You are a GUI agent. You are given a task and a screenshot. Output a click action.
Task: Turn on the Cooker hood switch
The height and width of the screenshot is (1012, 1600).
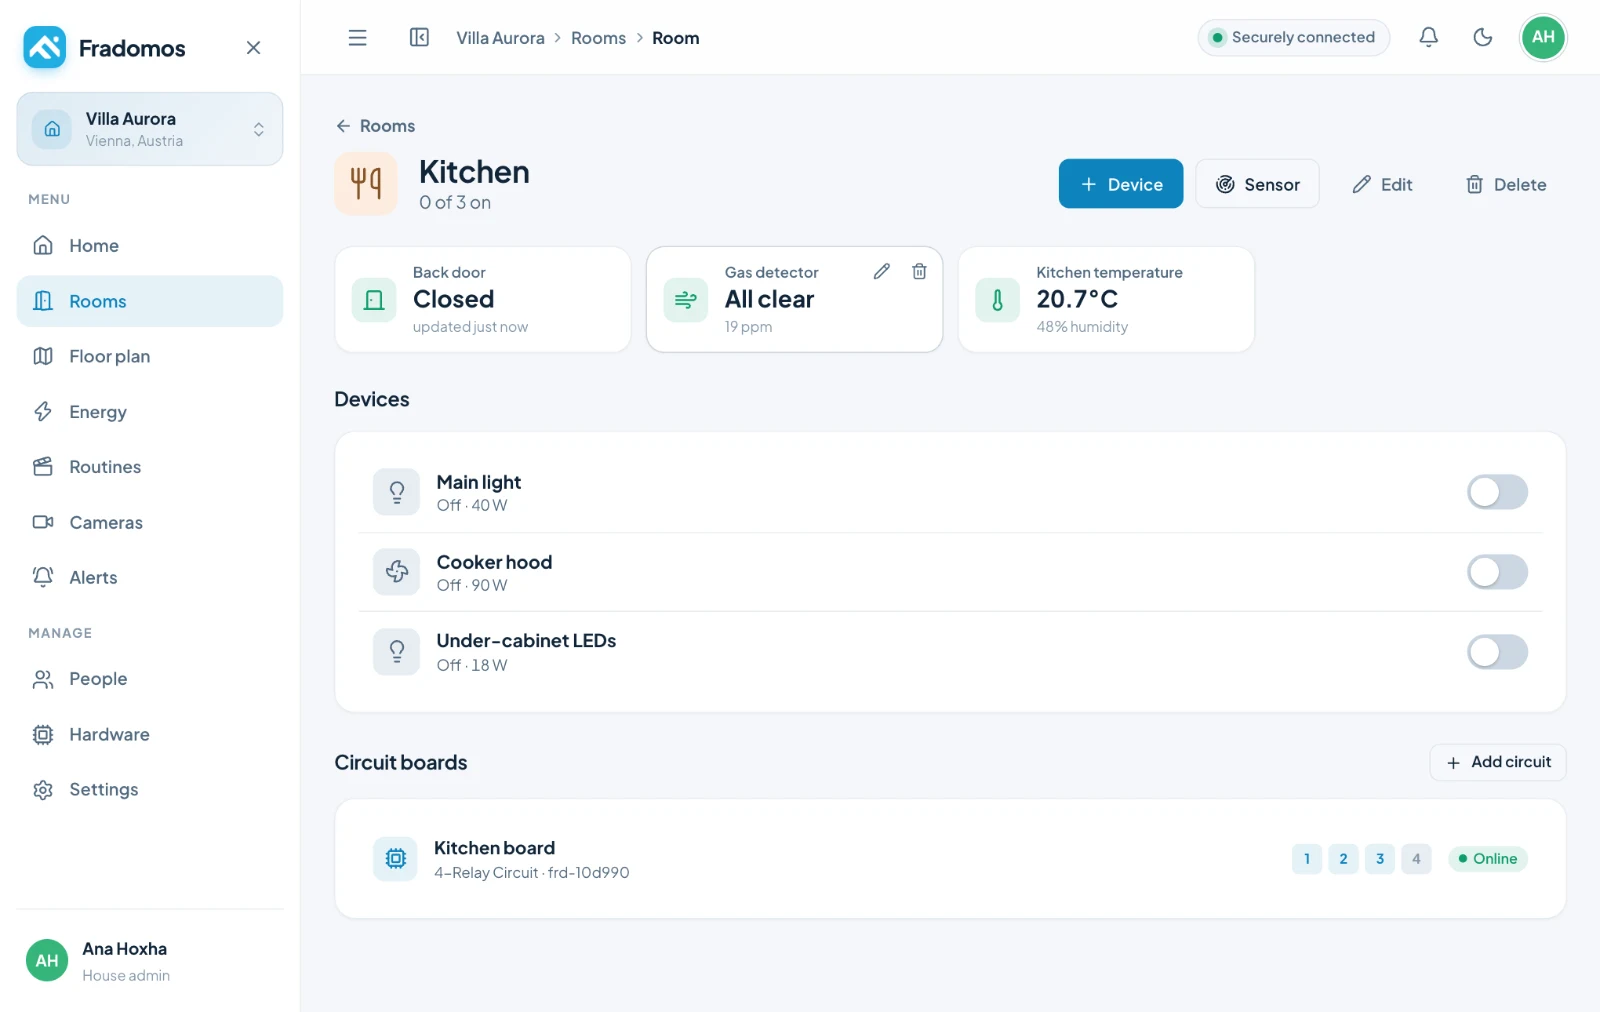pos(1497,572)
